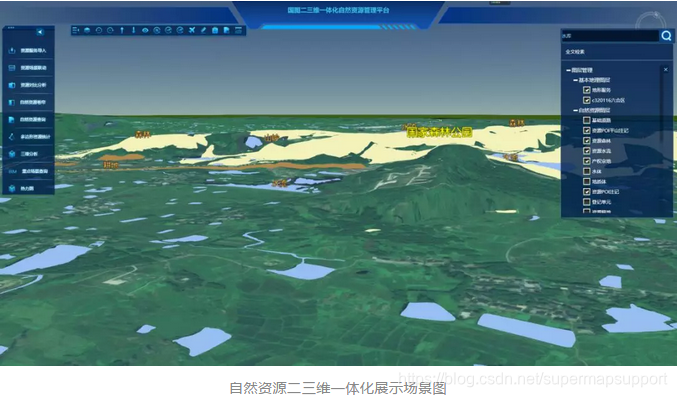Uncheck the 资源POI注记 layer checkbox
The height and width of the screenshot is (397, 677).
click(x=587, y=191)
